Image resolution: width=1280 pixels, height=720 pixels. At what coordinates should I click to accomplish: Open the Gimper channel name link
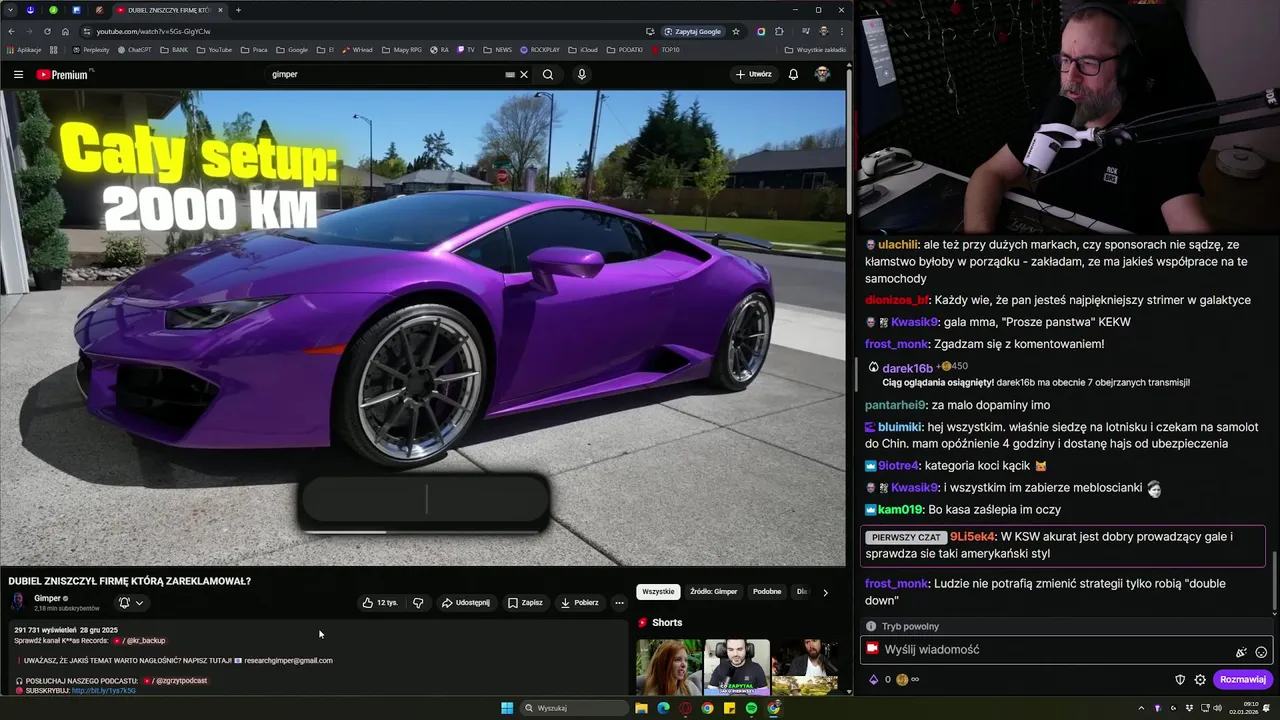47,598
